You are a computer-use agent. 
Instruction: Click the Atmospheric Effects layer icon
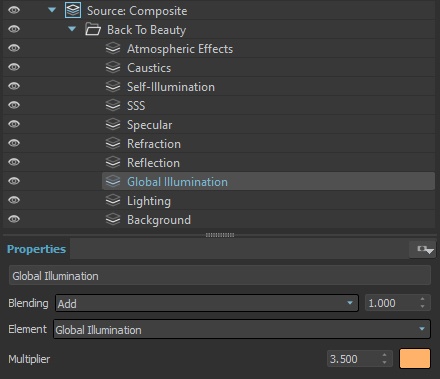click(x=113, y=48)
